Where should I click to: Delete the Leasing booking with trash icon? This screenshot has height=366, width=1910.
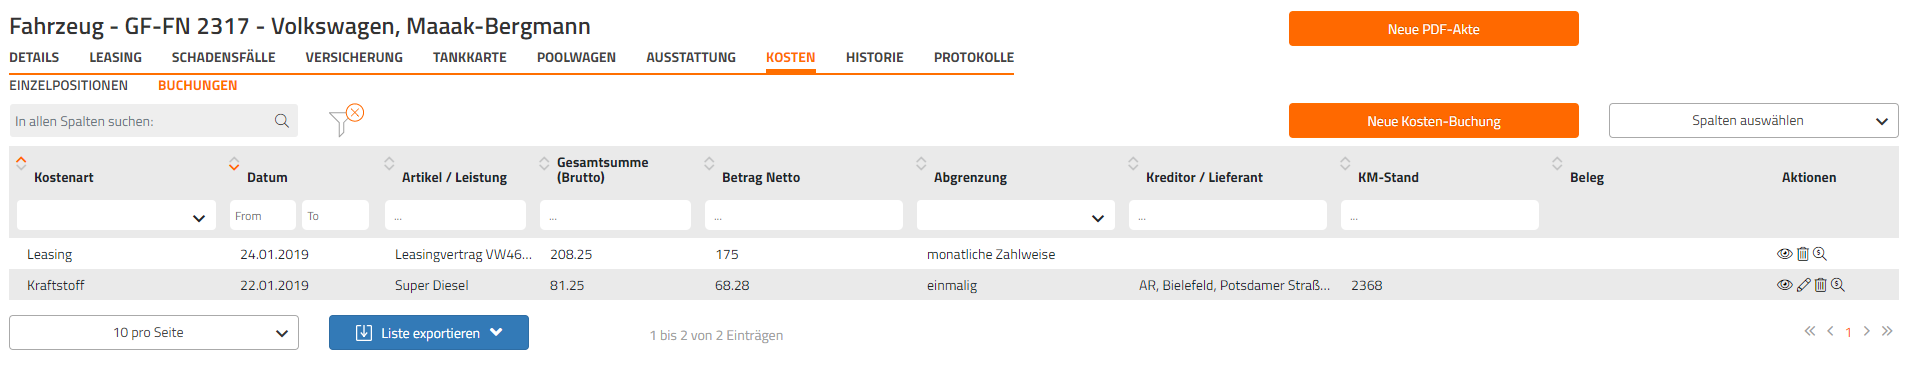(1803, 254)
